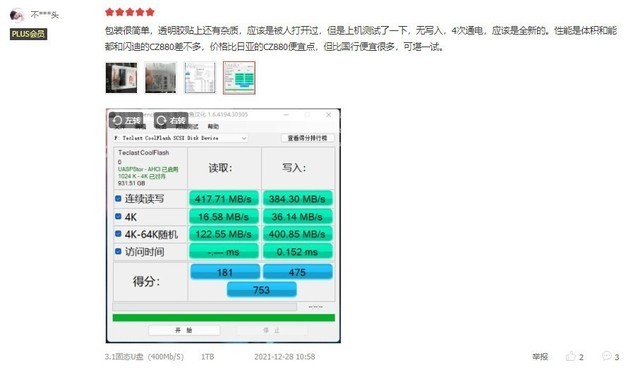The image size is (640, 370).
Task: Click the reviewer's avatar picture
Action: (17, 15)
